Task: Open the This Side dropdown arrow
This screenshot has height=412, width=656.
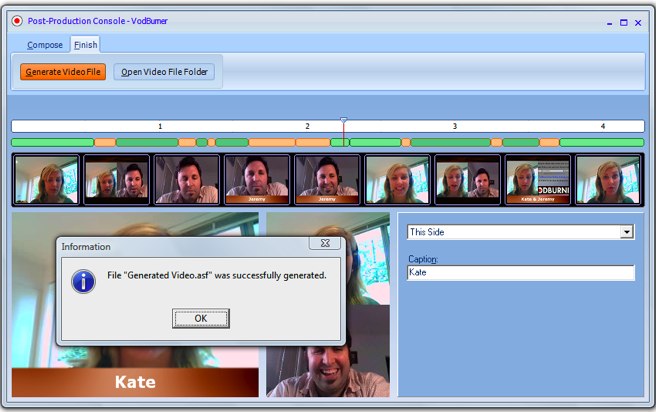Action: pos(626,232)
